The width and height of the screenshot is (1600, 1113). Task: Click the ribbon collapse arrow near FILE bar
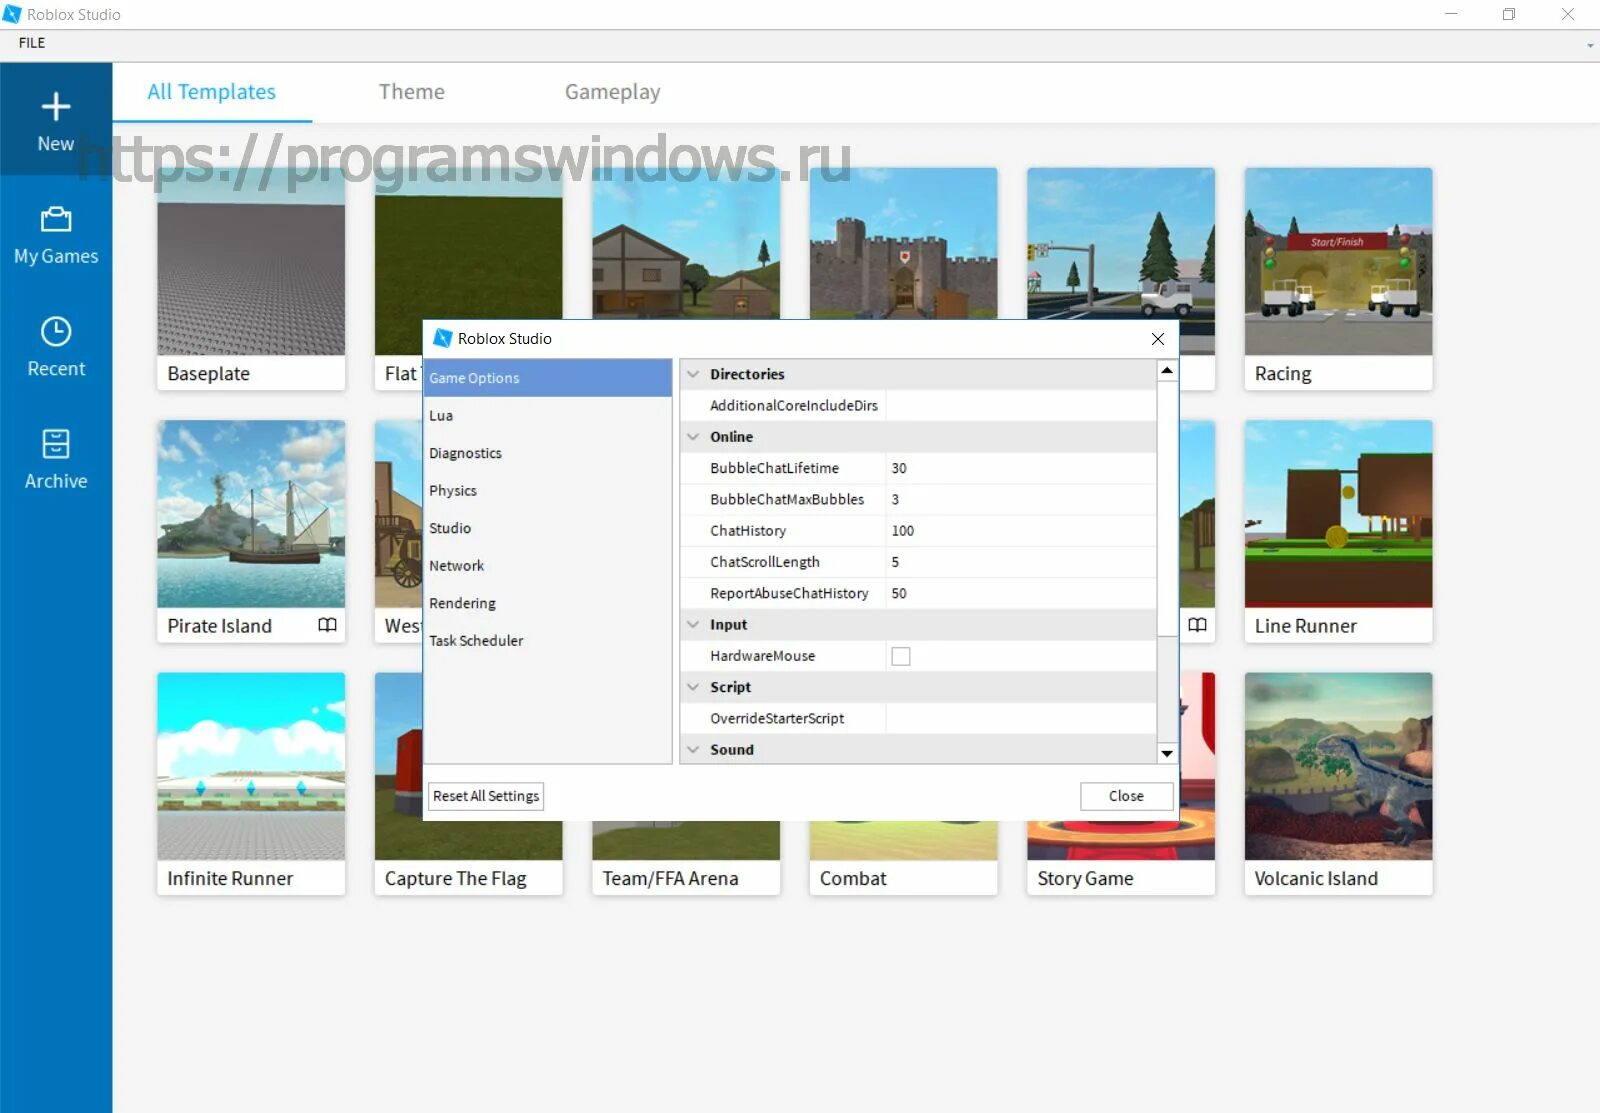1590,45
